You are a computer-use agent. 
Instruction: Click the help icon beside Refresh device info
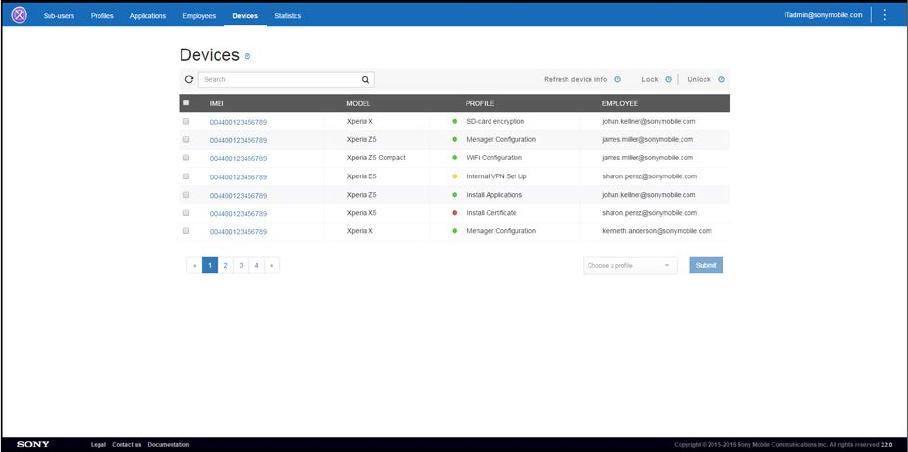tap(617, 79)
